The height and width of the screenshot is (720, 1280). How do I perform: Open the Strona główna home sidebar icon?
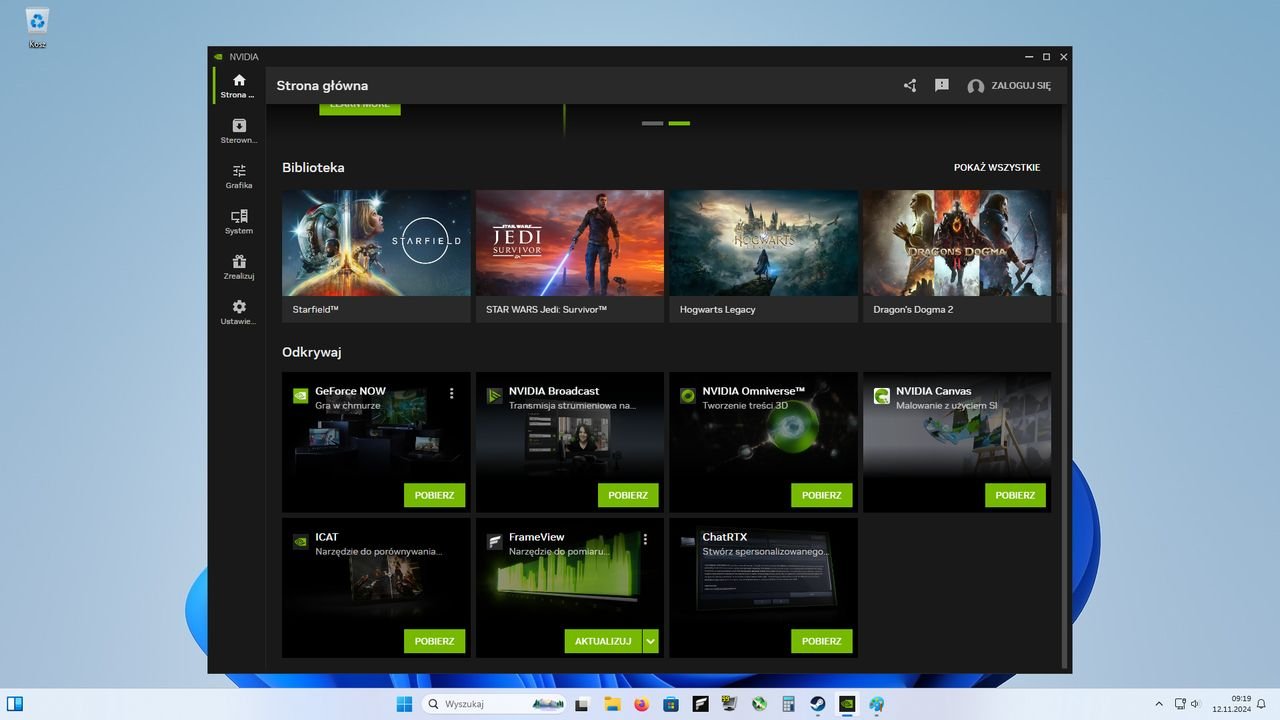(239, 85)
